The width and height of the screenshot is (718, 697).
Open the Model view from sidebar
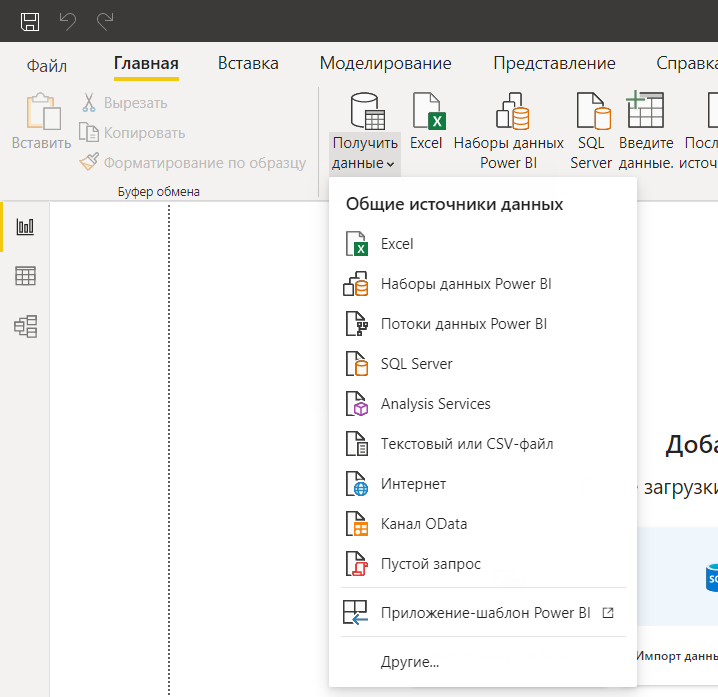(x=25, y=326)
